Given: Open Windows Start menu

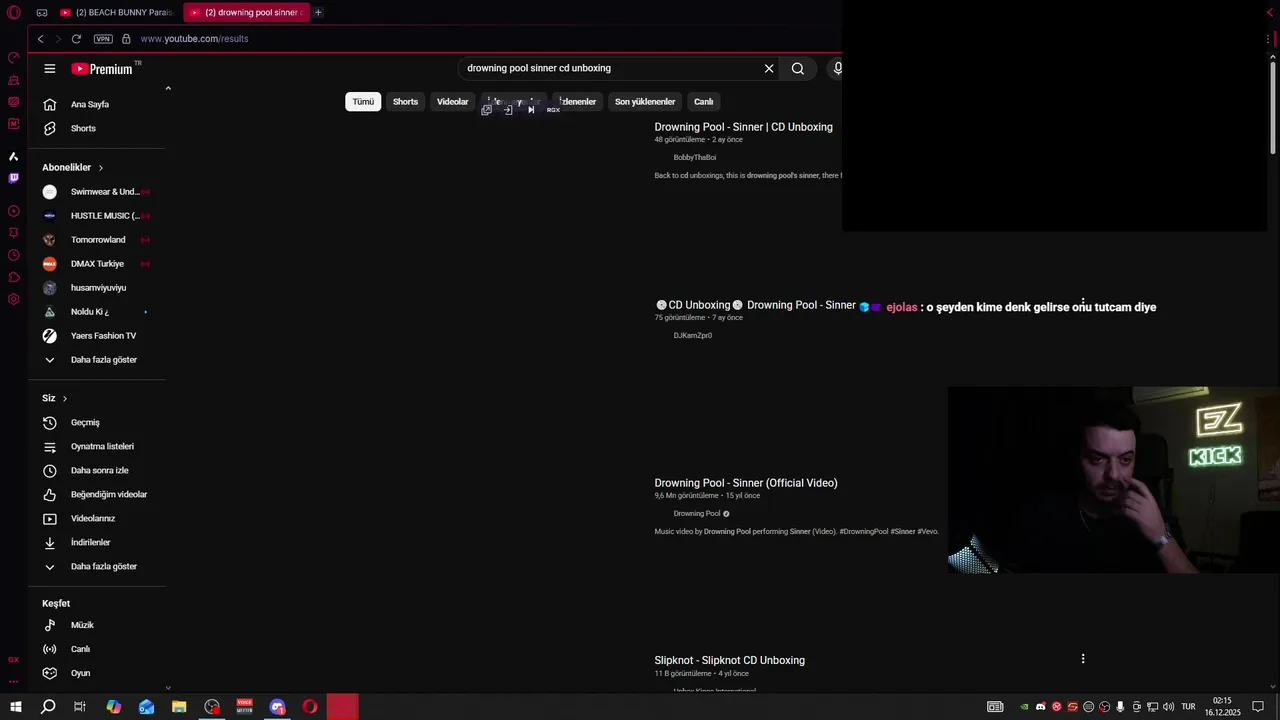Looking at the screenshot, I should point(16,707).
